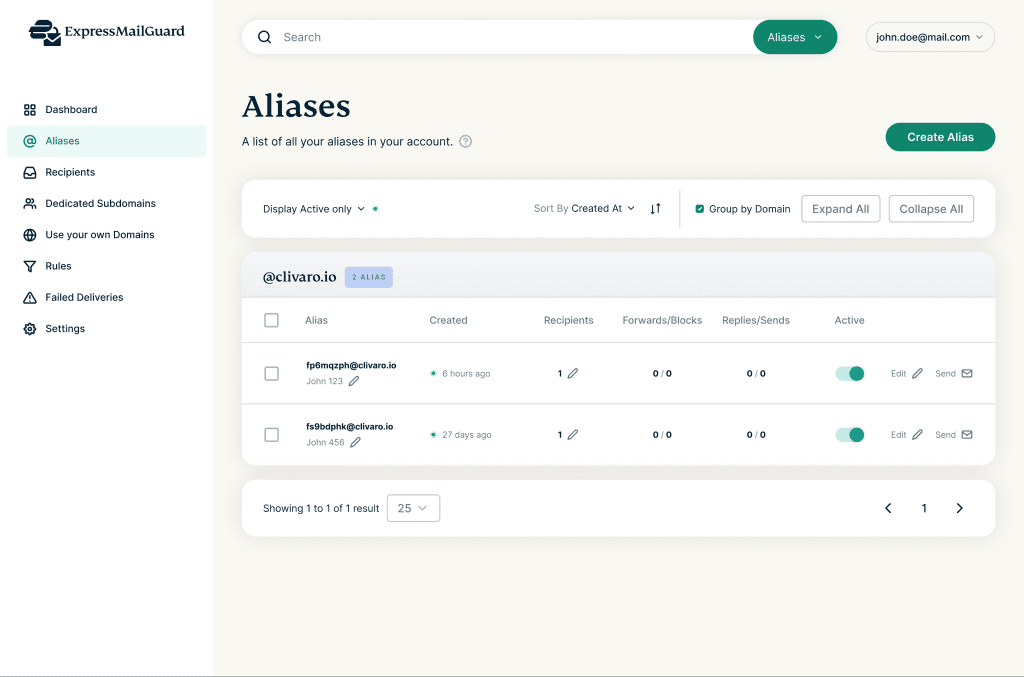Collapse all domain groups
Image resolution: width=1024 pixels, height=677 pixels.
pyautogui.click(x=930, y=208)
